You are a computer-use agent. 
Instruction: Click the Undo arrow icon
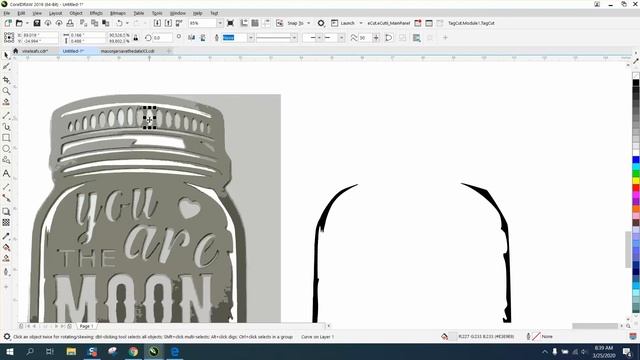(120, 23)
